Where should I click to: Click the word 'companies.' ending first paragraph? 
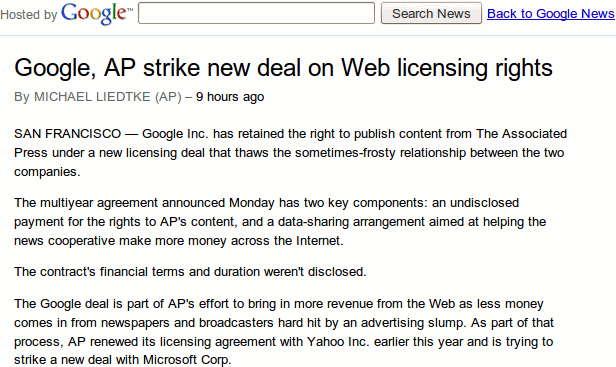pos(47,172)
